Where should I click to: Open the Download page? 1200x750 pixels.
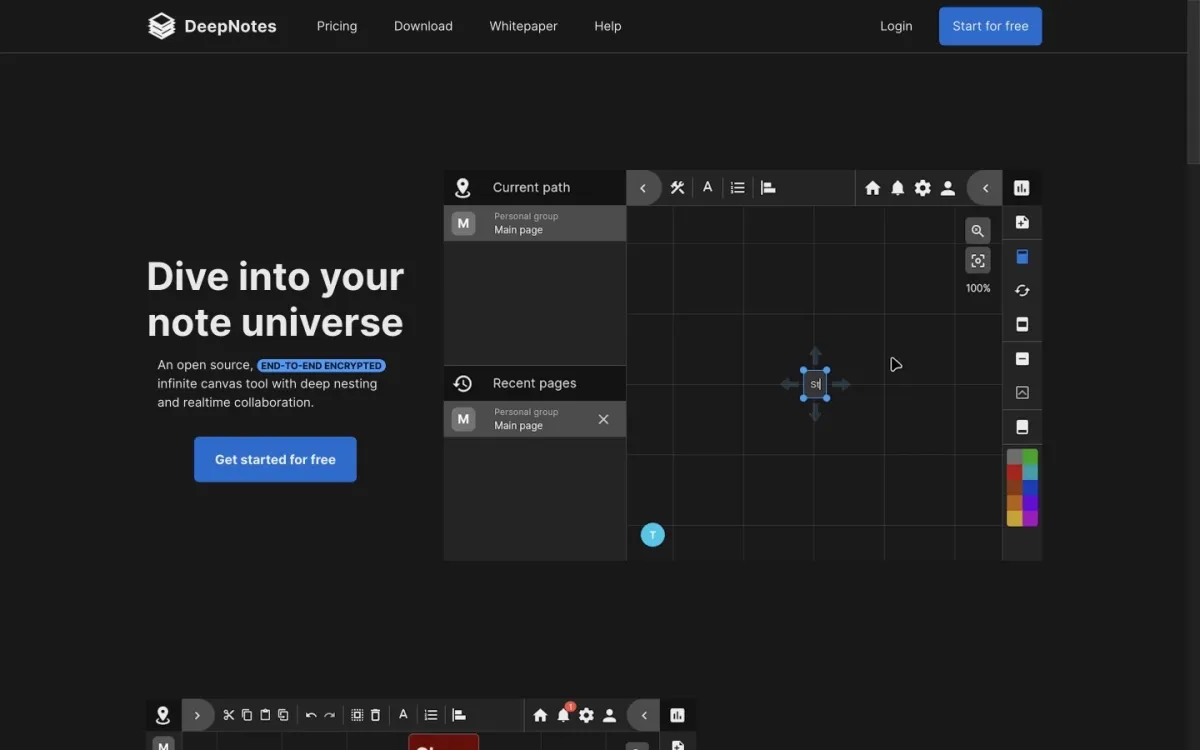(x=423, y=26)
